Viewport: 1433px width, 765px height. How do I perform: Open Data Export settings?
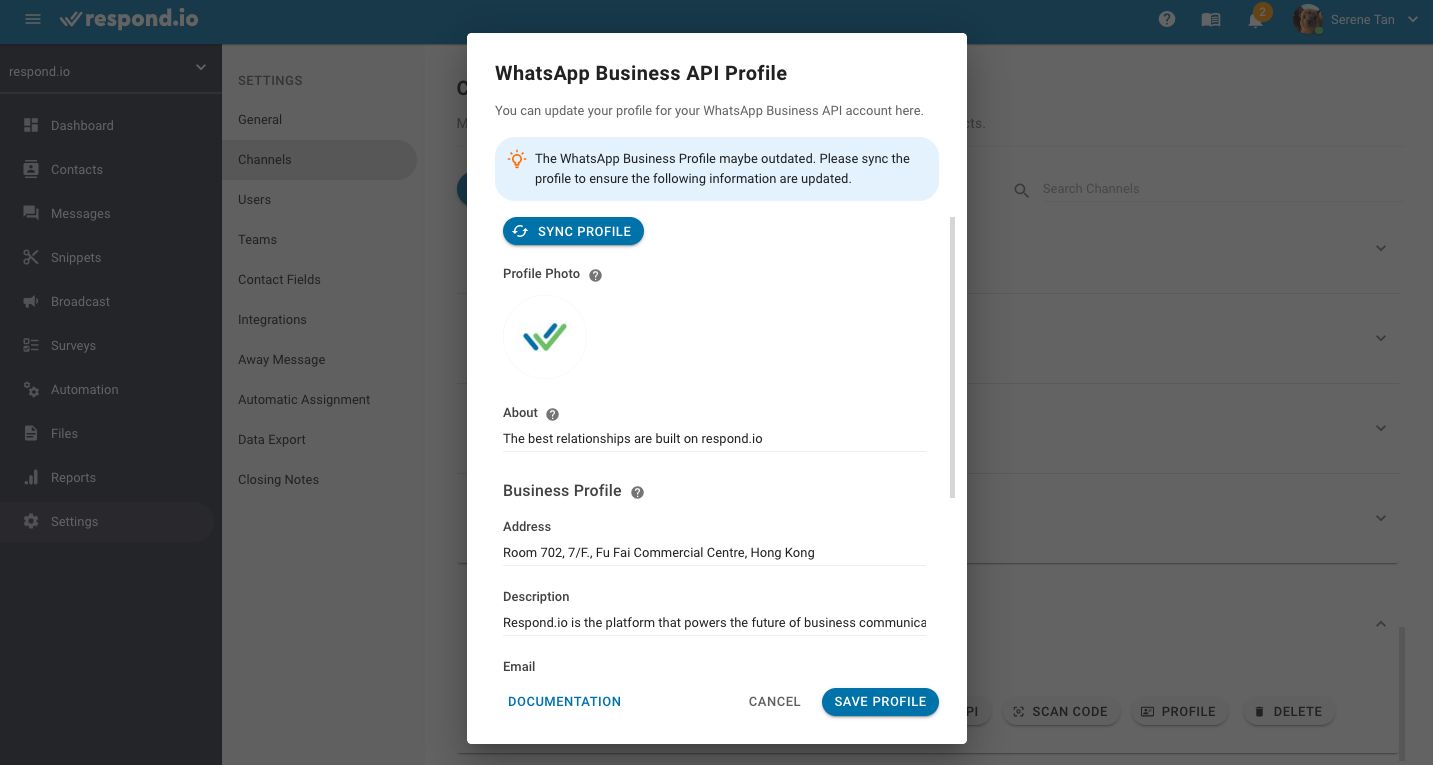pyautogui.click(x=272, y=439)
